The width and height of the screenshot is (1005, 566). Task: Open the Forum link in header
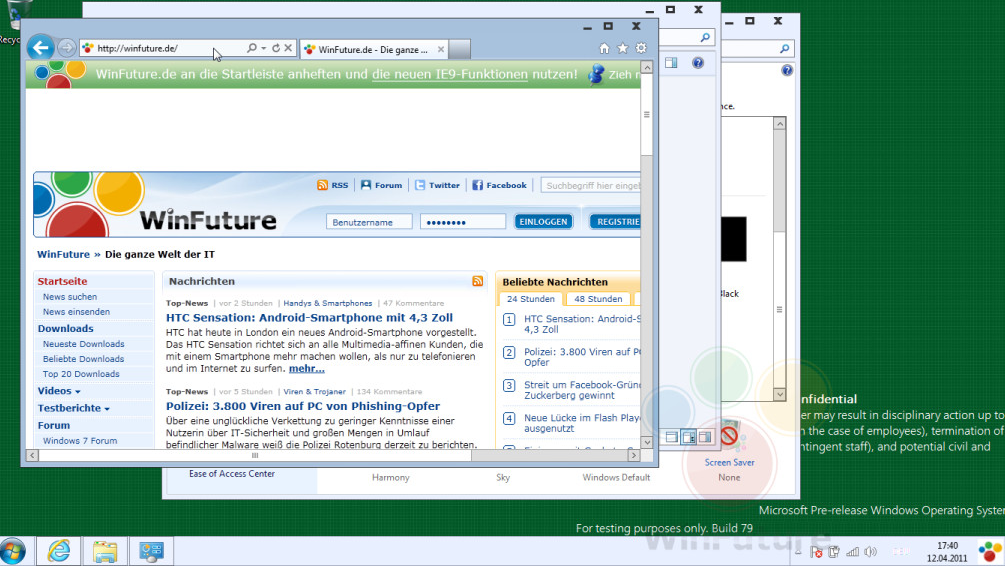pyautogui.click(x=381, y=185)
